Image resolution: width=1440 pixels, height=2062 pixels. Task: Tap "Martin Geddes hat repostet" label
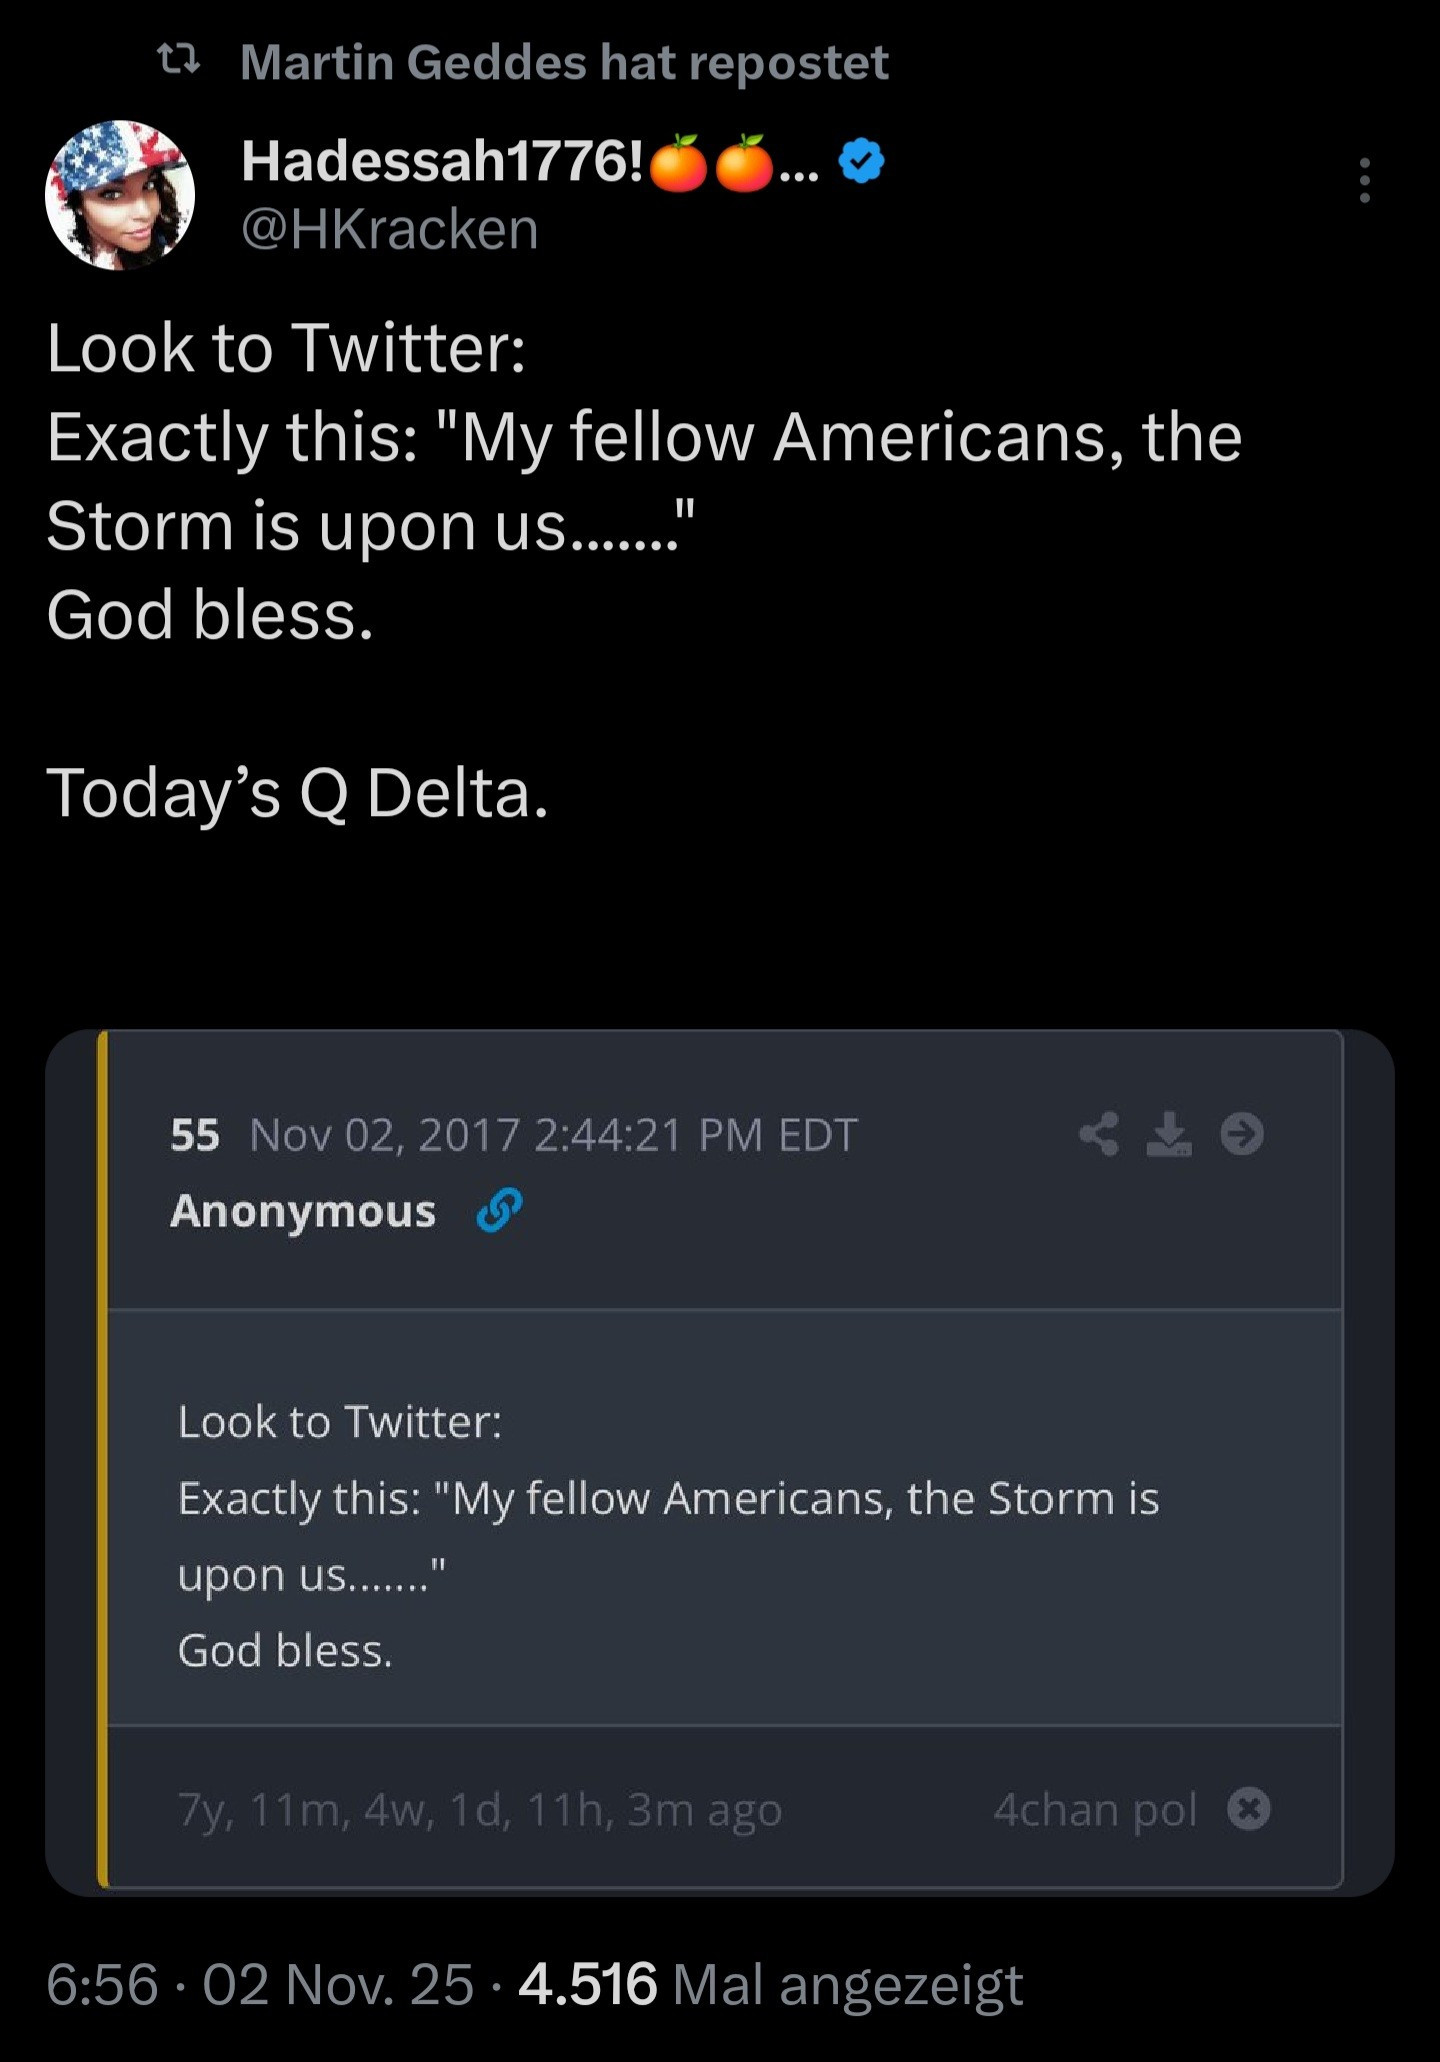[x=564, y=62]
